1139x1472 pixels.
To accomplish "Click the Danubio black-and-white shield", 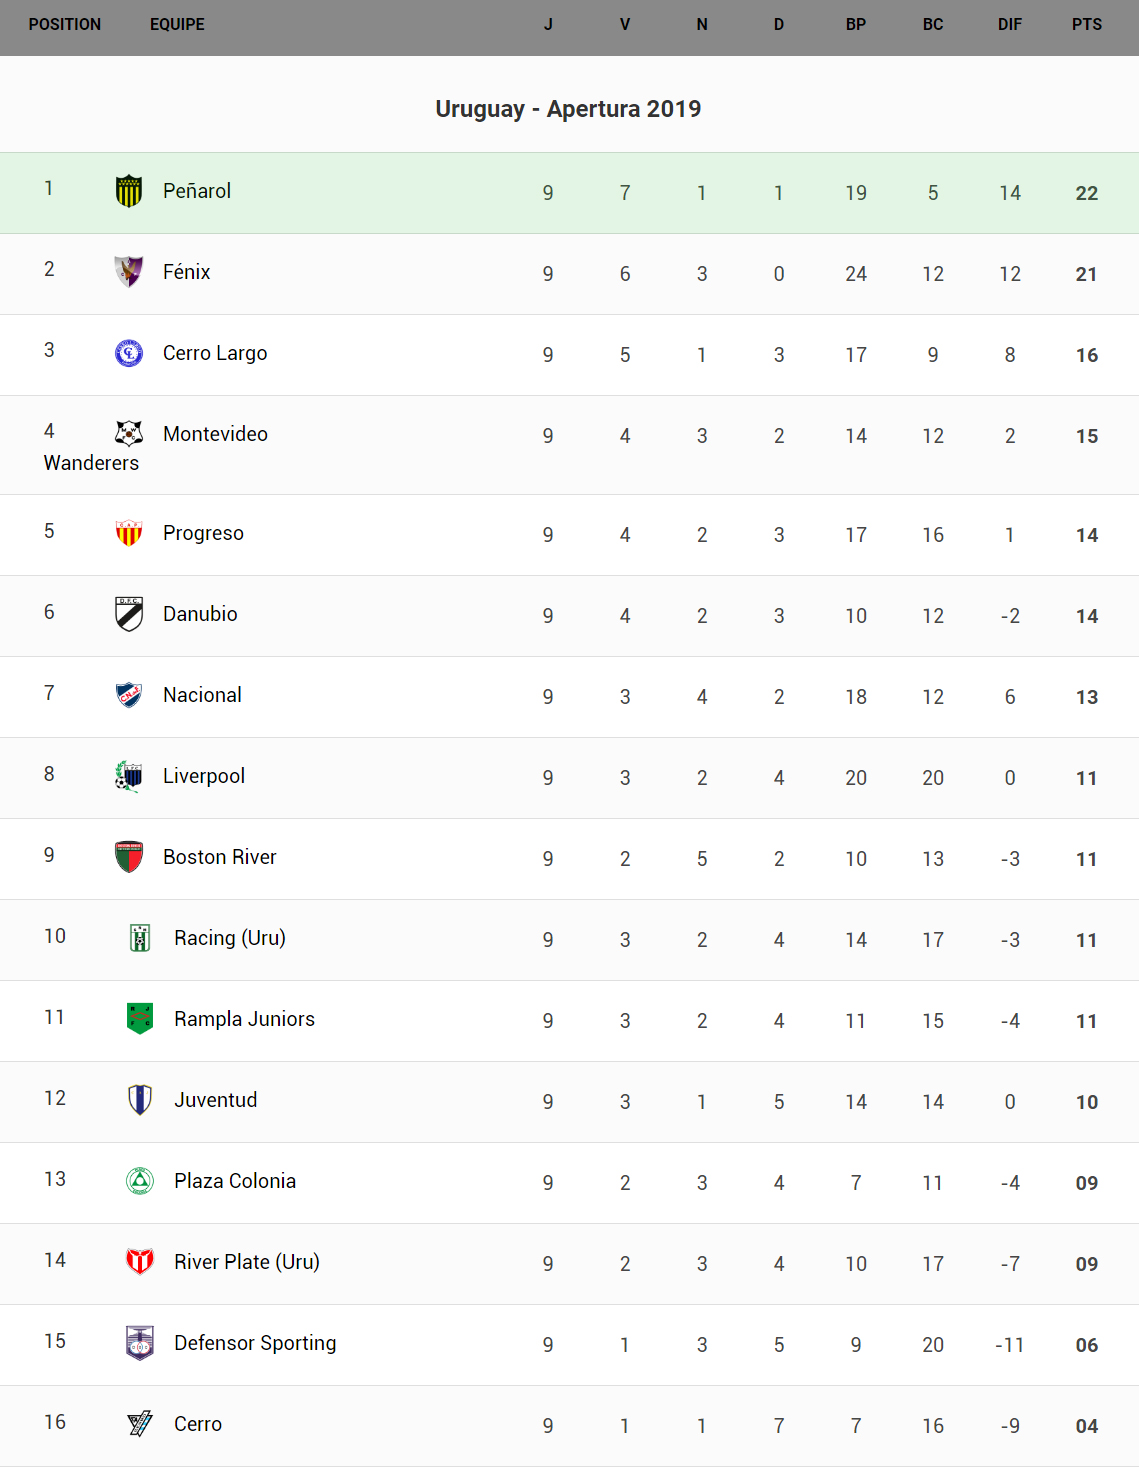I will point(129,614).
